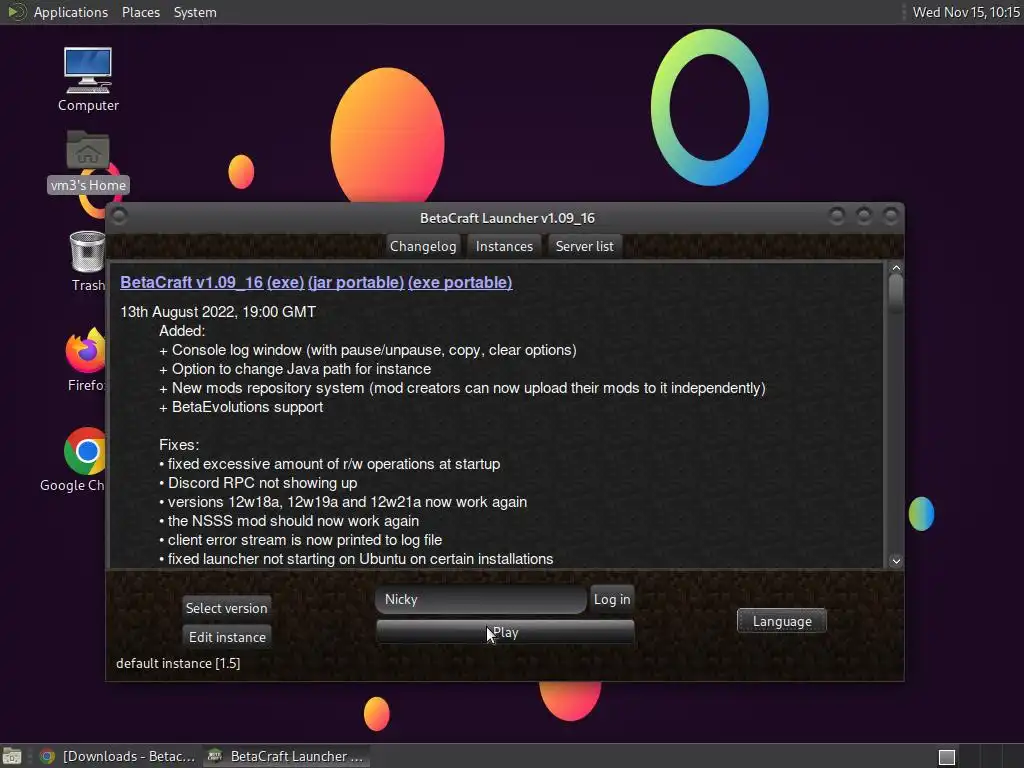The height and width of the screenshot is (768, 1024).
Task: Click the BetaCraft Launcher title bar text
Action: tap(507, 218)
